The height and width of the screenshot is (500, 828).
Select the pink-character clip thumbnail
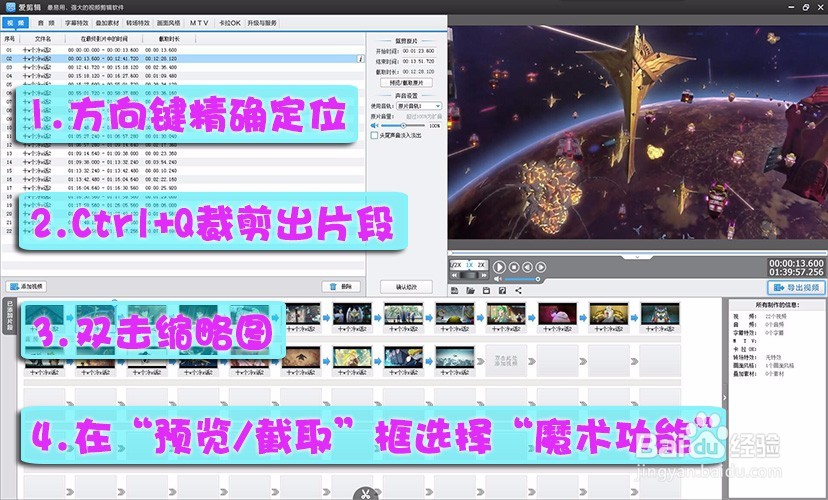tap(557, 314)
